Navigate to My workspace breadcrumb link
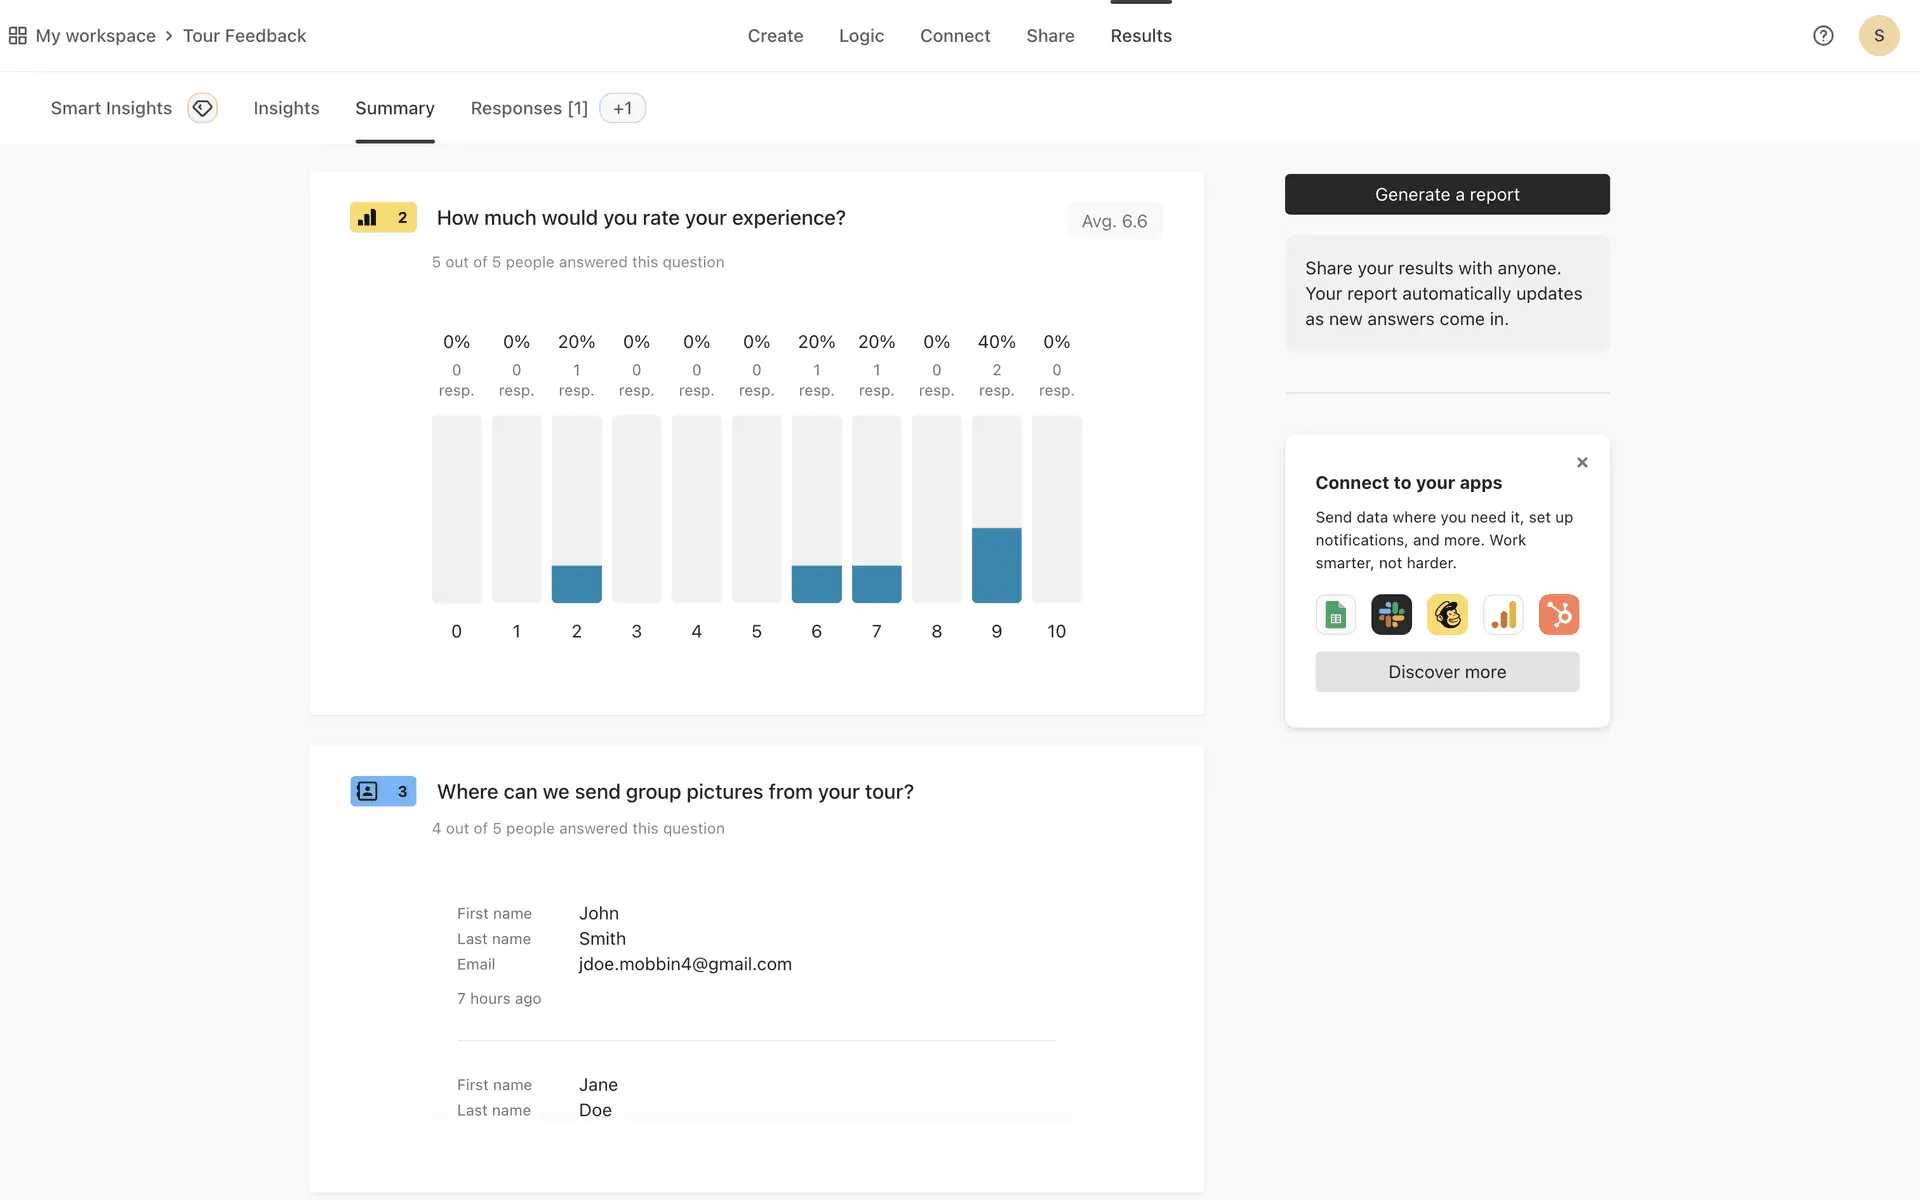This screenshot has height=1200, width=1920. point(96,36)
